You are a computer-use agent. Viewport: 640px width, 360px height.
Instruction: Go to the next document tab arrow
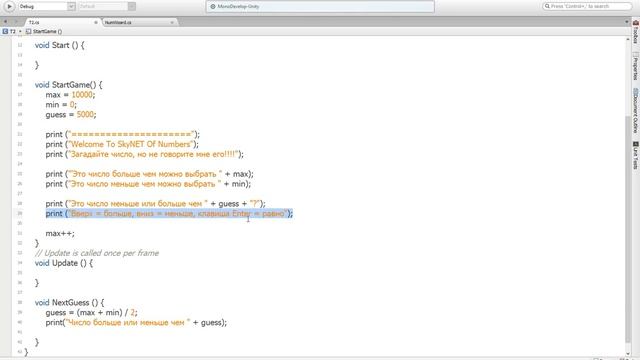[16, 22]
